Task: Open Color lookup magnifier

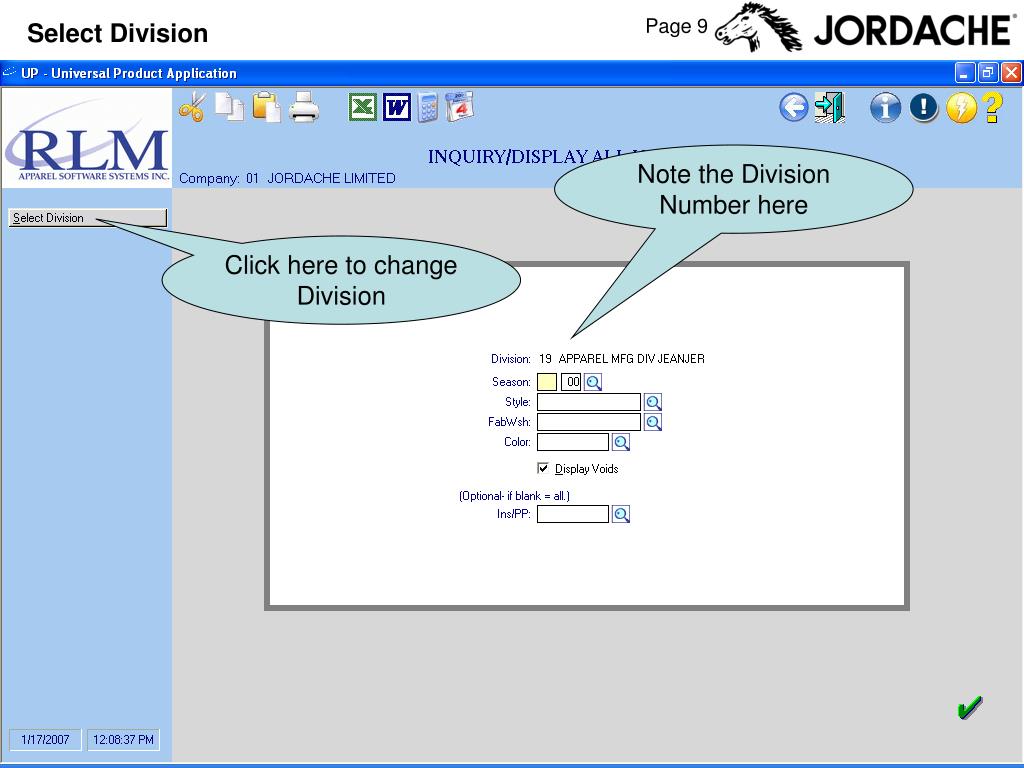Action: pos(621,442)
